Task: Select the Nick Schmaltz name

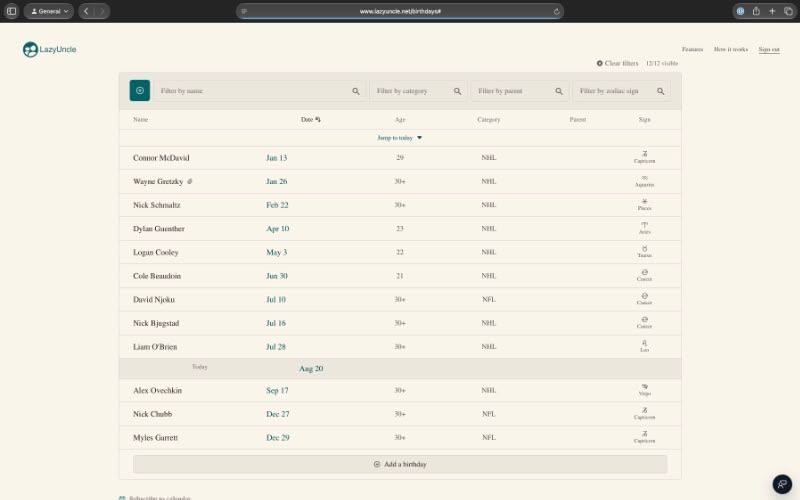Action: click(x=157, y=205)
